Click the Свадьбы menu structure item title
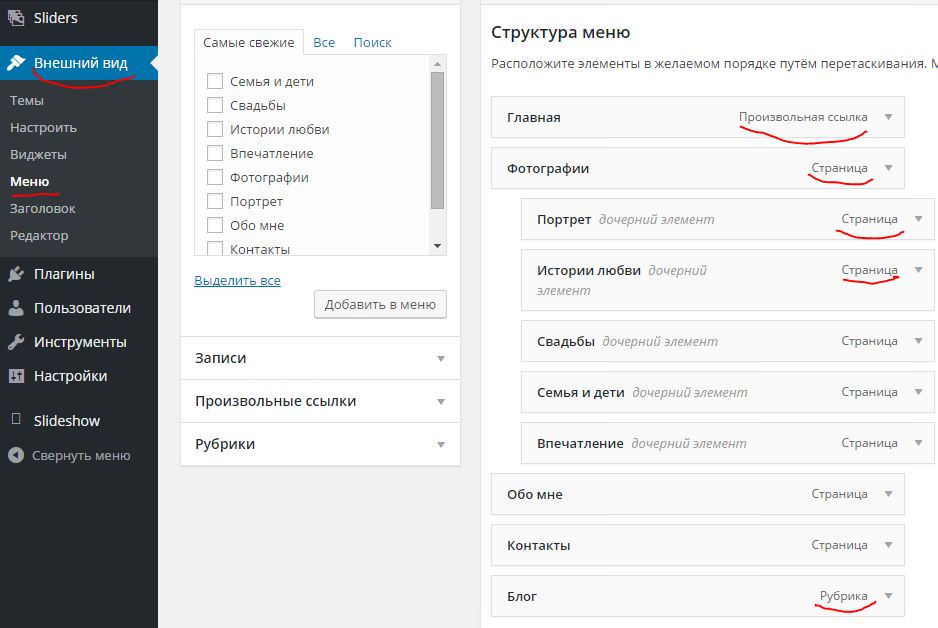Viewport: 938px width, 628px height. coord(565,342)
